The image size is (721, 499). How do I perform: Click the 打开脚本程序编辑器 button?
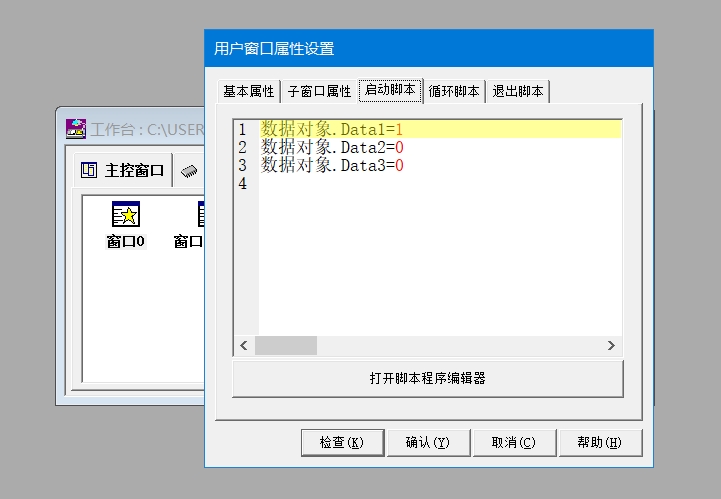pyautogui.click(x=427, y=379)
